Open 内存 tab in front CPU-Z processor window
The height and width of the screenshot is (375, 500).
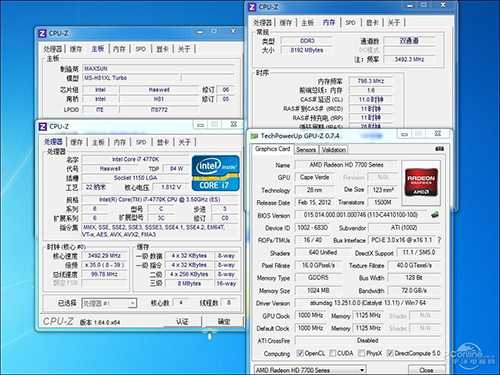120,142
